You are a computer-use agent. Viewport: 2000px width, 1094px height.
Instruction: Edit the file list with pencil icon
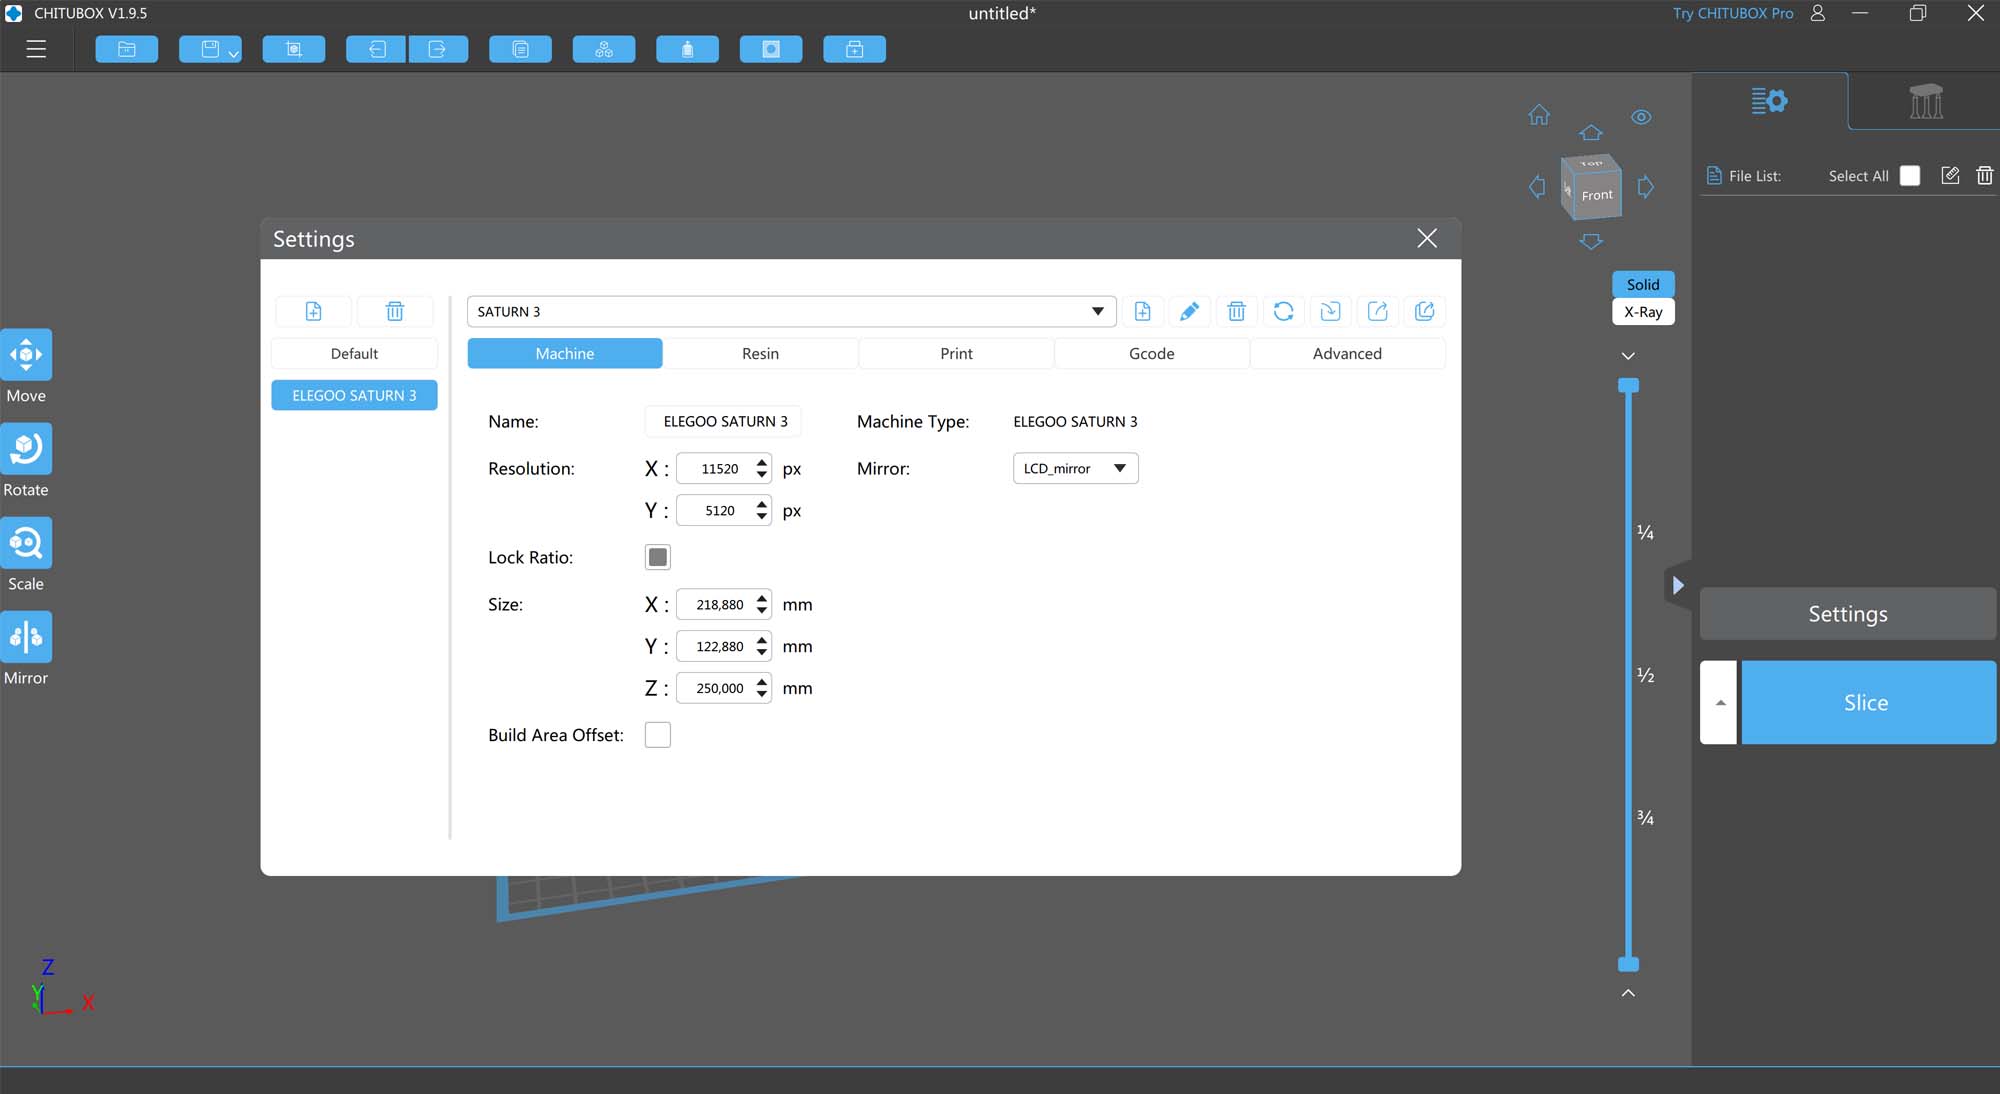click(x=1950, y=175)
